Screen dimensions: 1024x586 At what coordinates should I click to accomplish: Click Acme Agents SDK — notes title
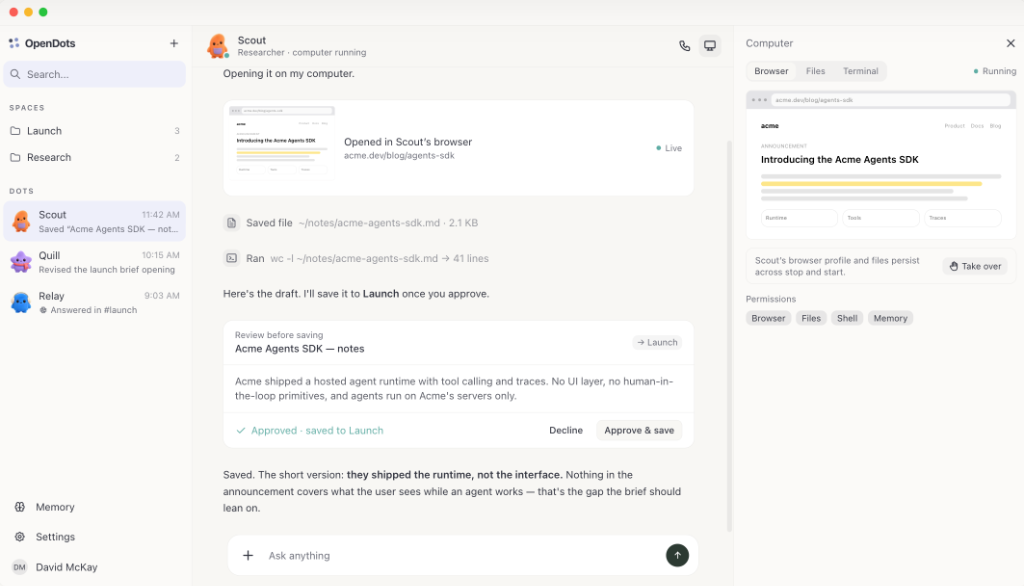(300, 349)
